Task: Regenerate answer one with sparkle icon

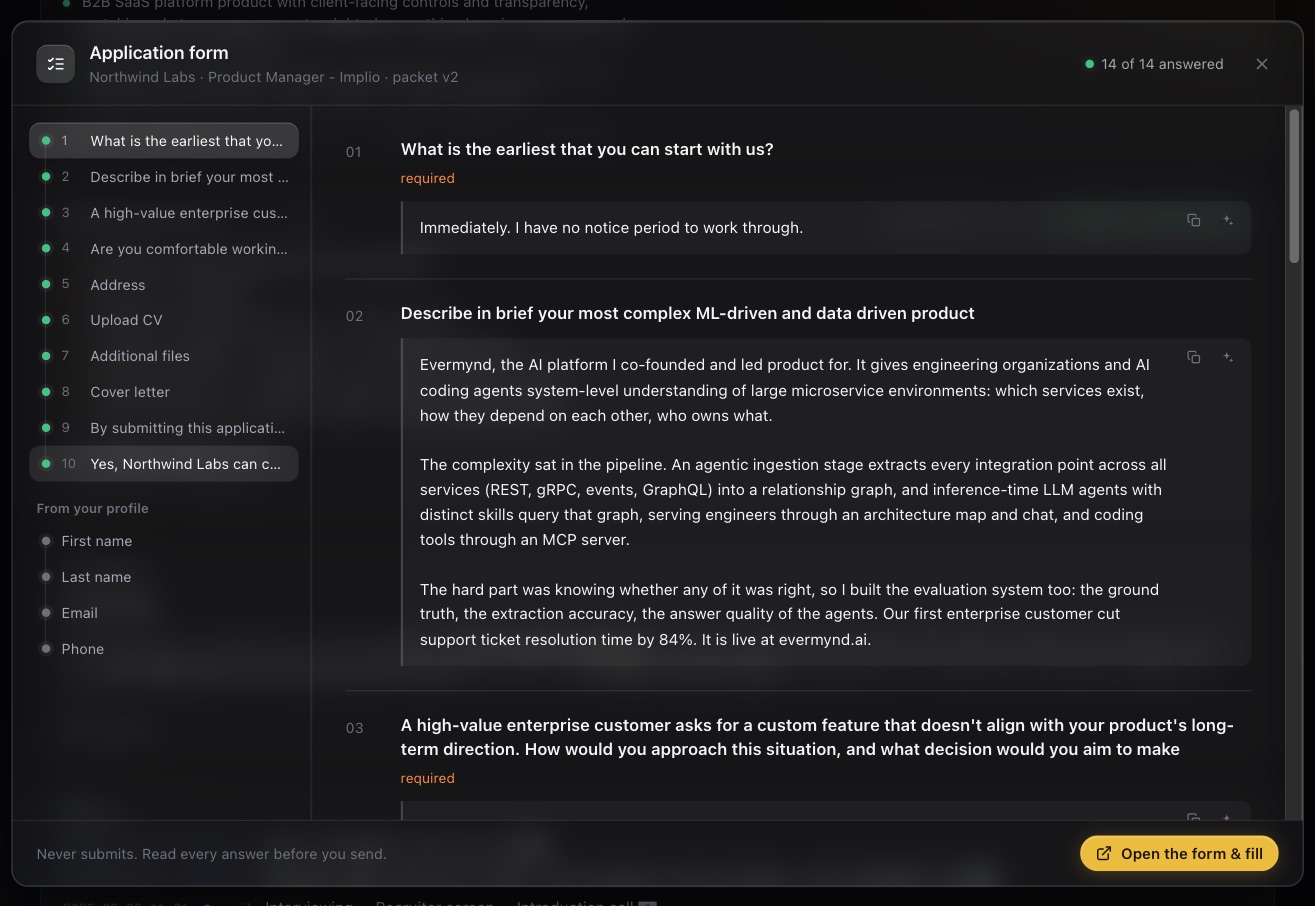Action: 1228,220
